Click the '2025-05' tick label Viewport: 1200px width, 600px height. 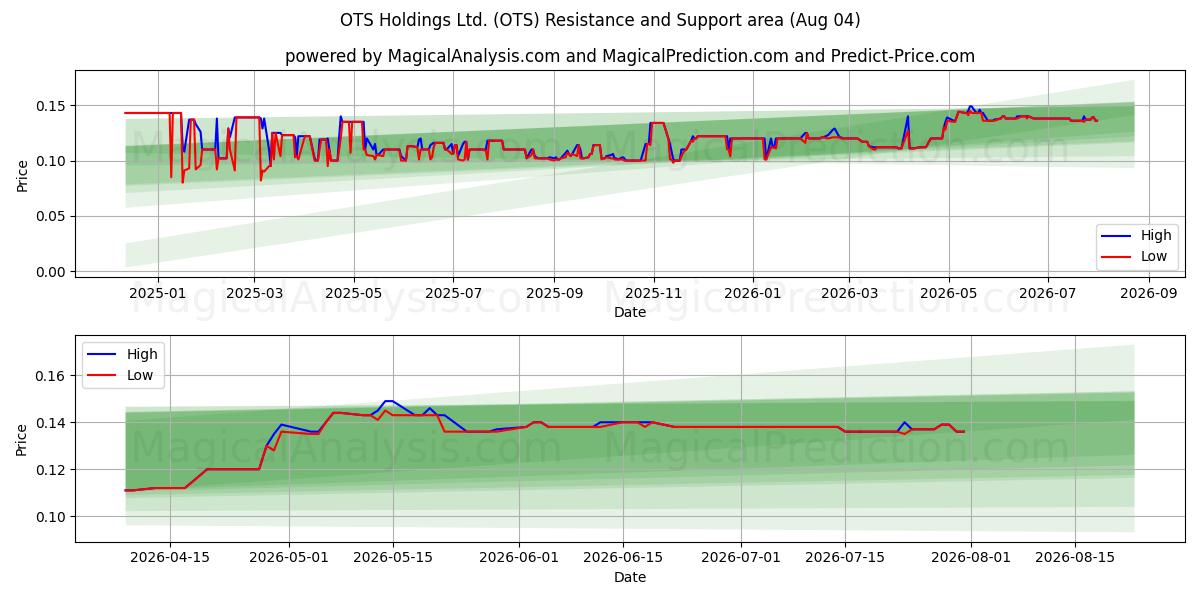click(354, 293)
